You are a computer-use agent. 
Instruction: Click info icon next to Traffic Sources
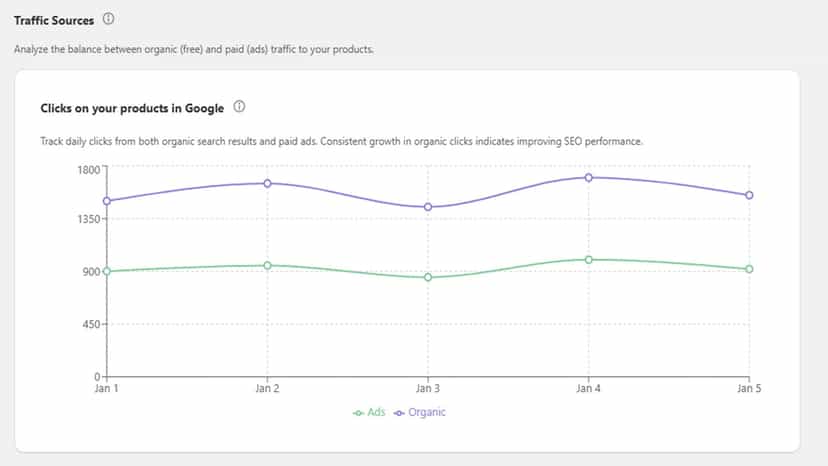point(108,19)
